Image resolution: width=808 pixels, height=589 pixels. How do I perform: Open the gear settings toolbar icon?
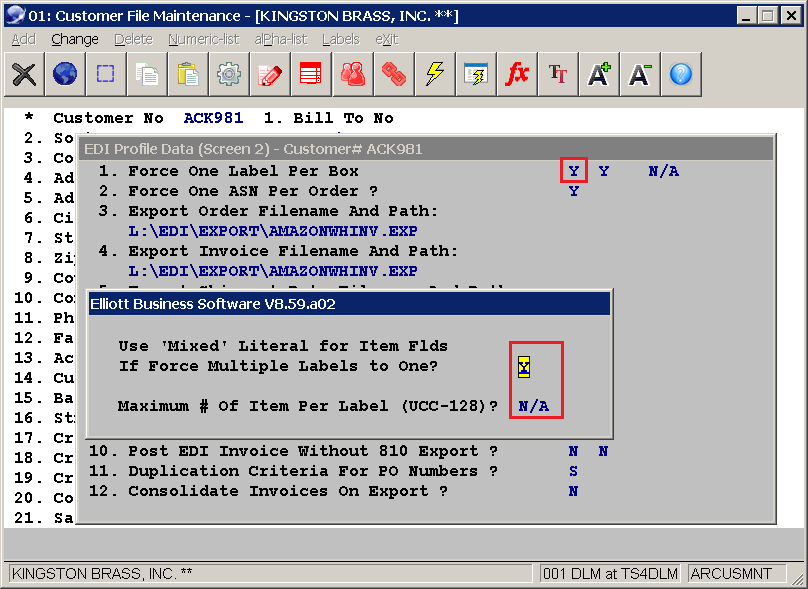tap(229, 74)
